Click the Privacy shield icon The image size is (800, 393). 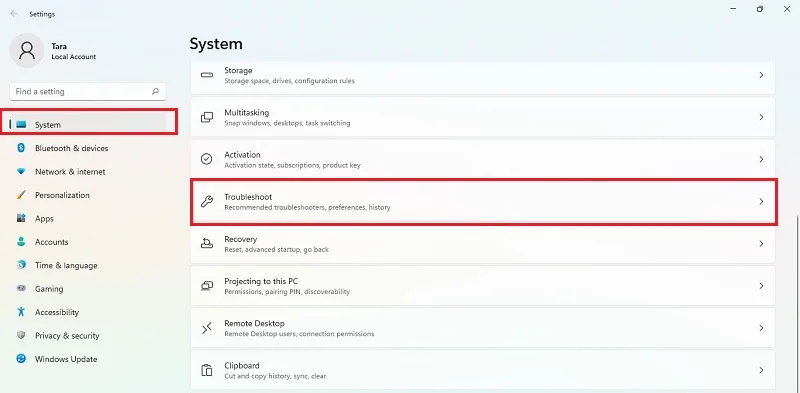(x=21, y=335)
